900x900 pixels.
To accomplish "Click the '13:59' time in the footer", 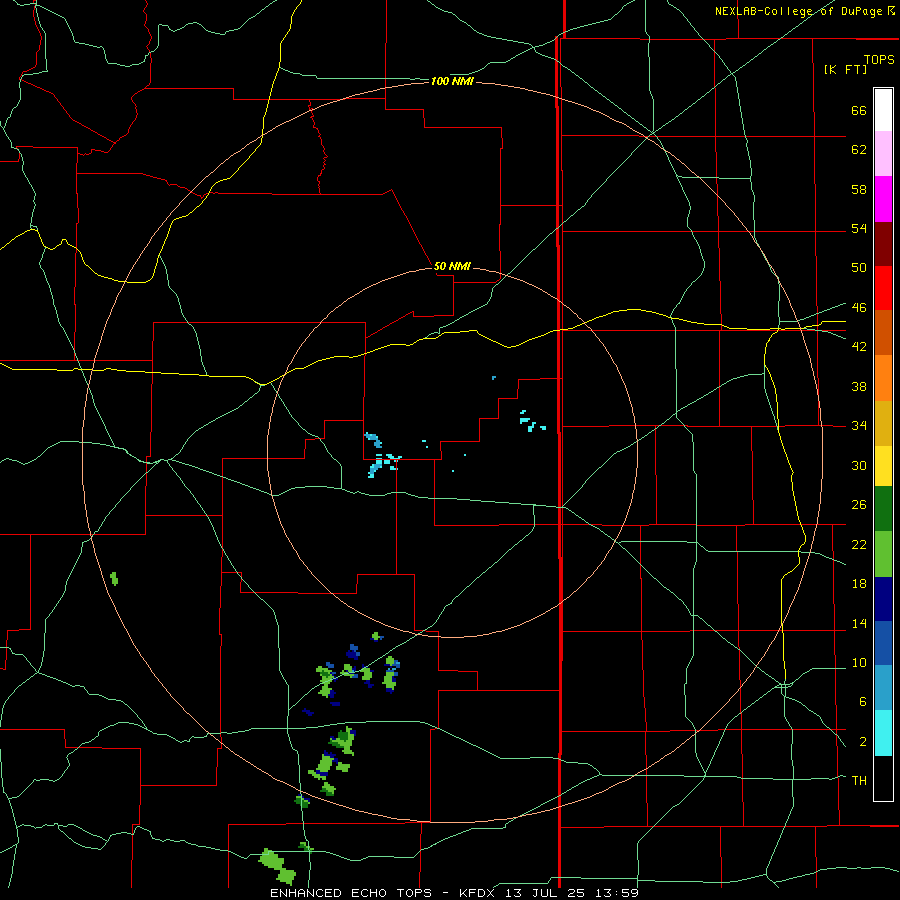I will coord(618,893).
